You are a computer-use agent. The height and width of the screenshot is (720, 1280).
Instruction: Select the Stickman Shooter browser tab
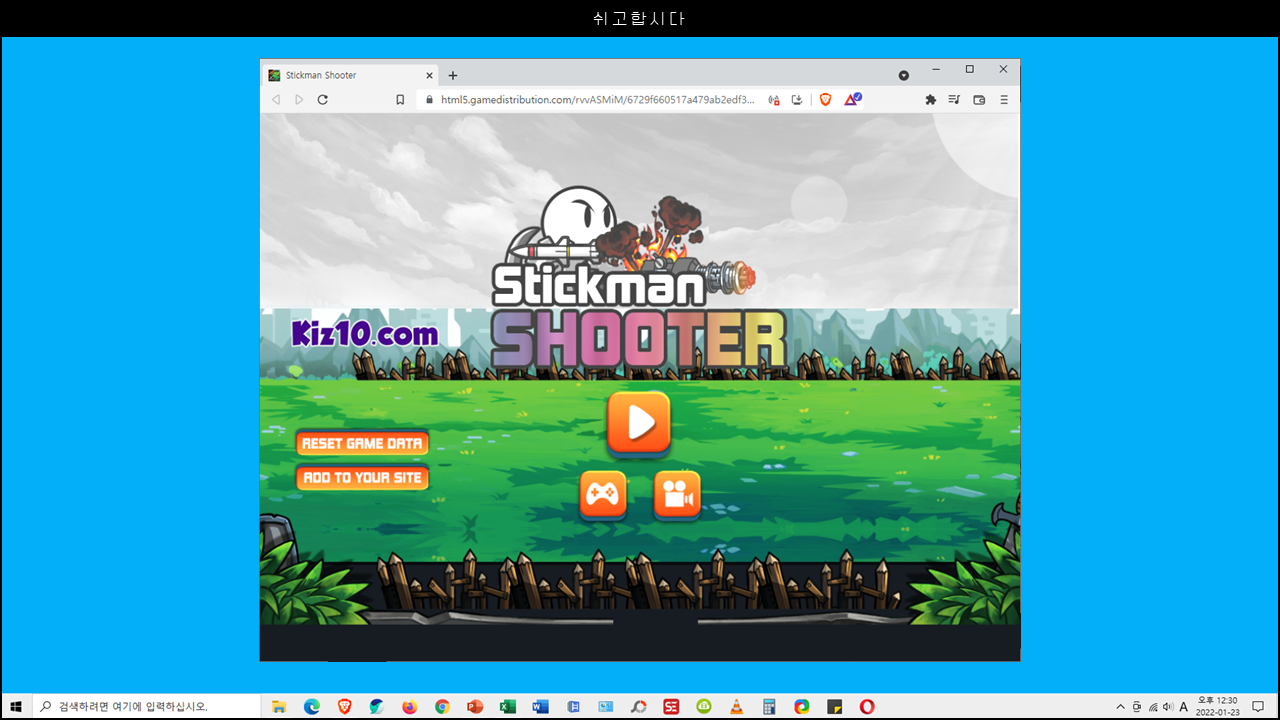(x=350, y=75)
